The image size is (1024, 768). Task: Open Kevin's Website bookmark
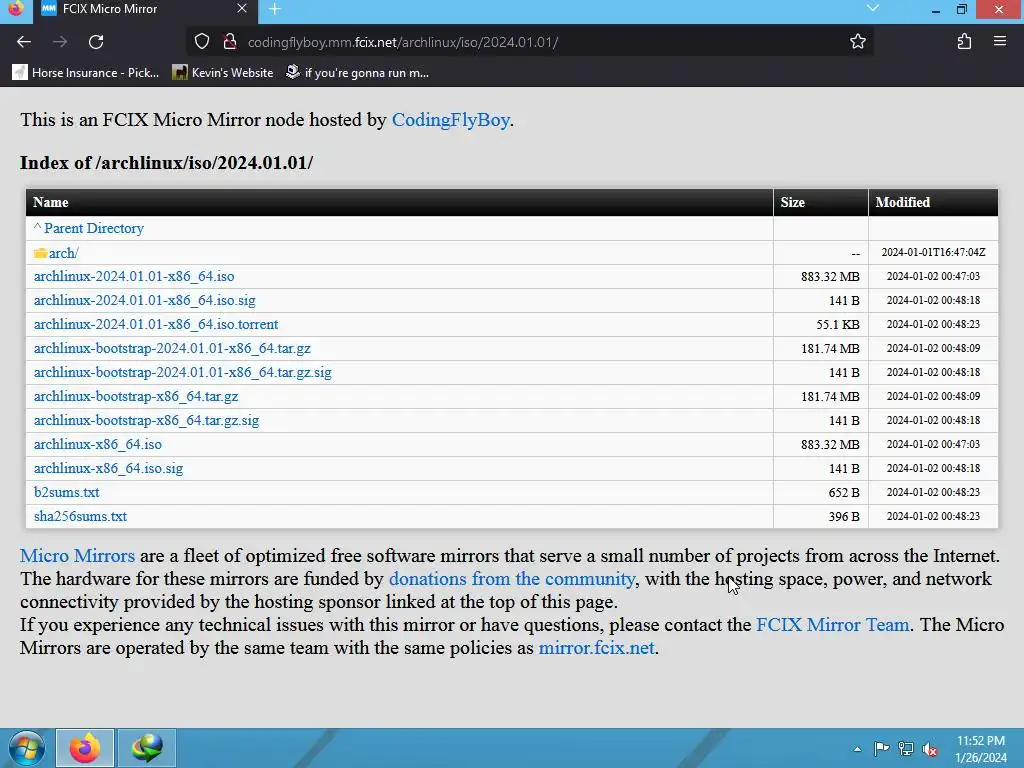click(x=223, y=72)
